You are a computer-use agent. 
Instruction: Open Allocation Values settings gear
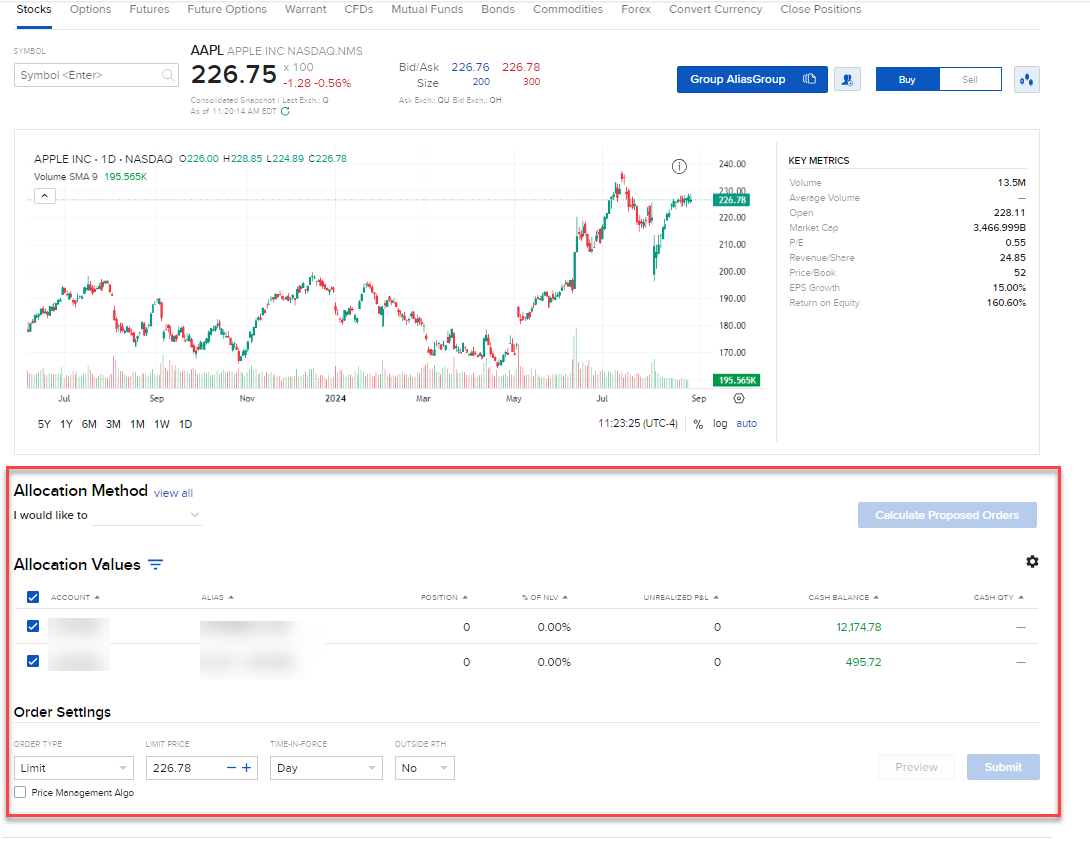click(1032, 562)
